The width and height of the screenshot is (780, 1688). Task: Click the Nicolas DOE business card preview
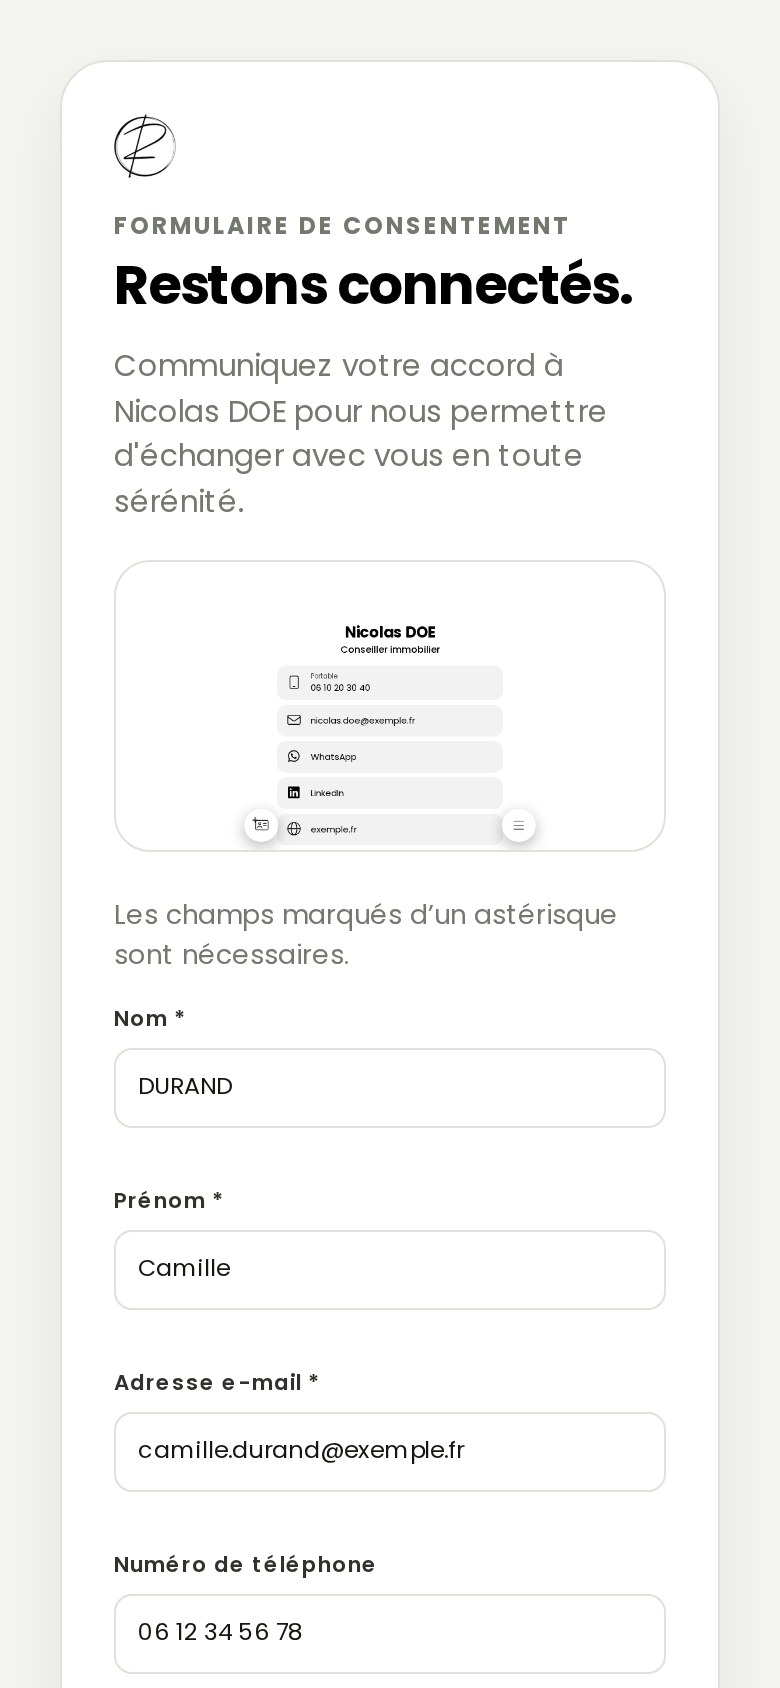tap(390, 706)
